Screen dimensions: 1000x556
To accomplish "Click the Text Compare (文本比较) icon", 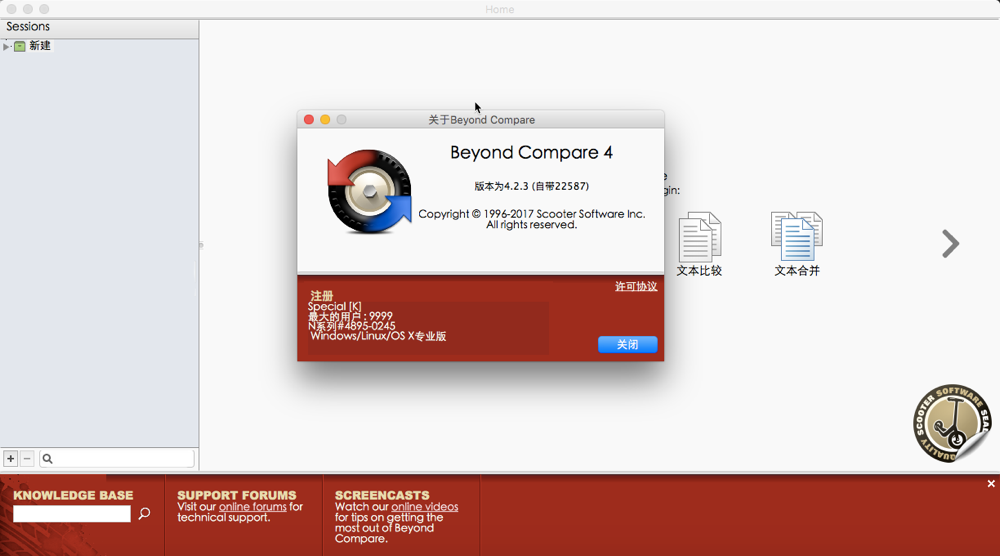I will 699,238.
